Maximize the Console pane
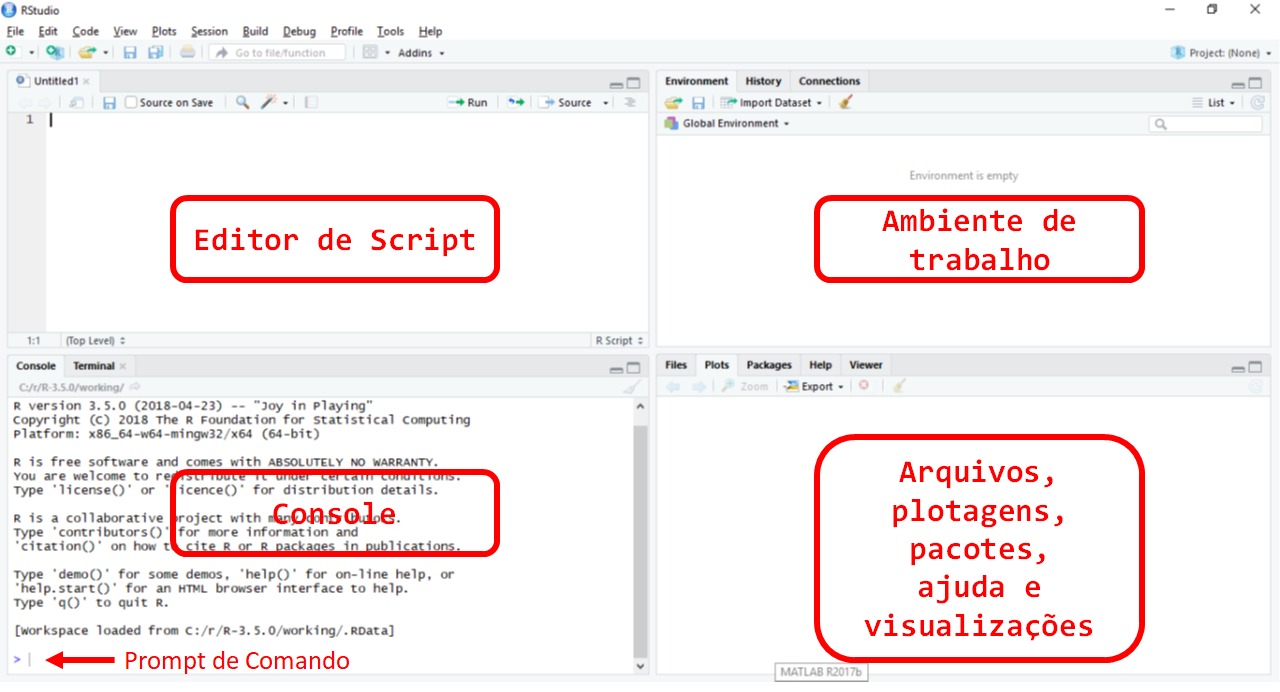The width and height of the screenshot is (1280, 692). click(633, 368)
